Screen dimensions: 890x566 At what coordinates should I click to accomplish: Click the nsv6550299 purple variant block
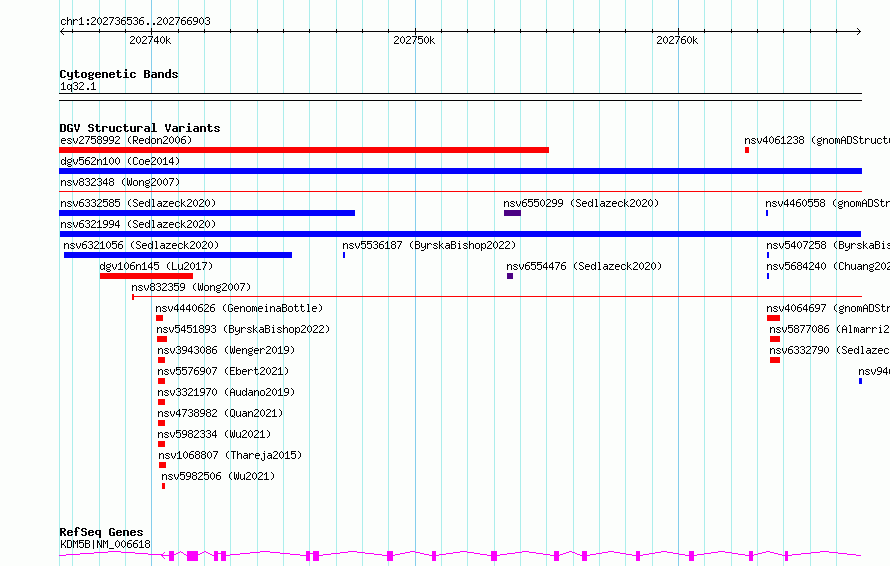pyautogui.click(x=512, y=213)
